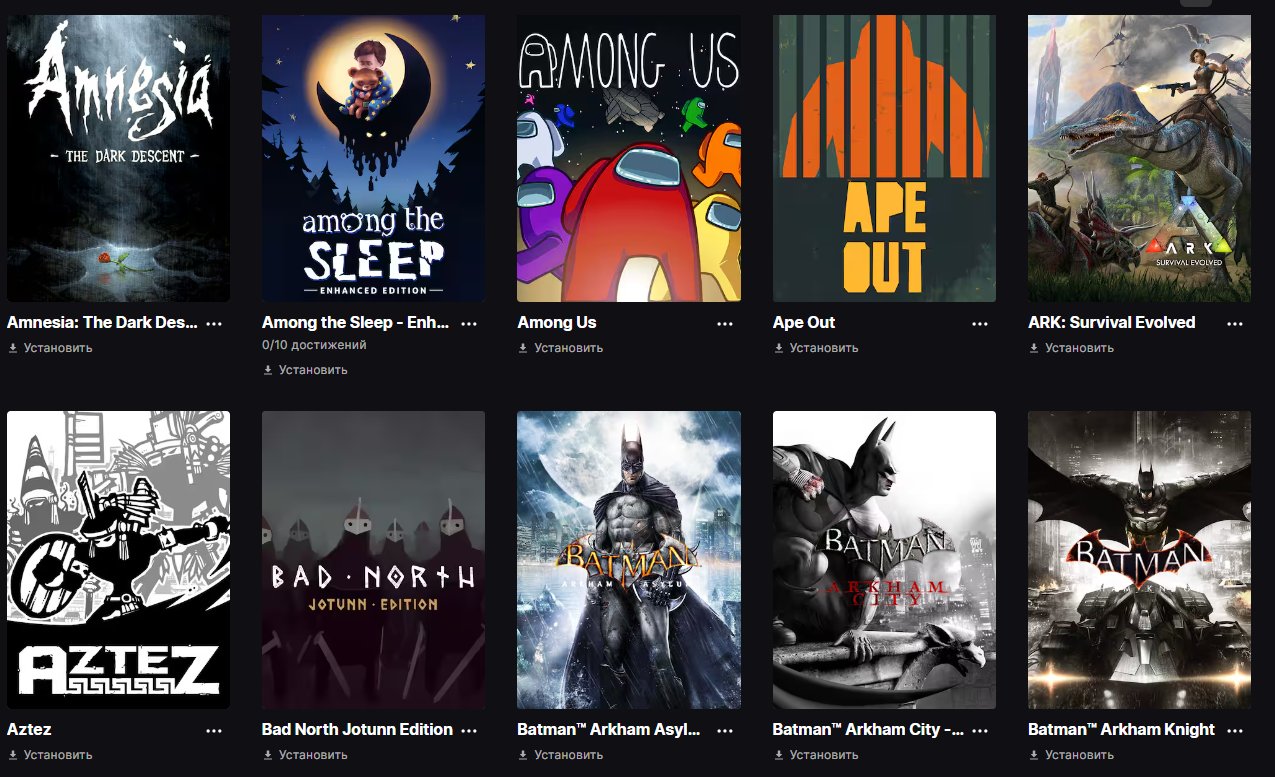Open the Batman Arkham City title link
1275x777 pixels.
tap(870, 730)
